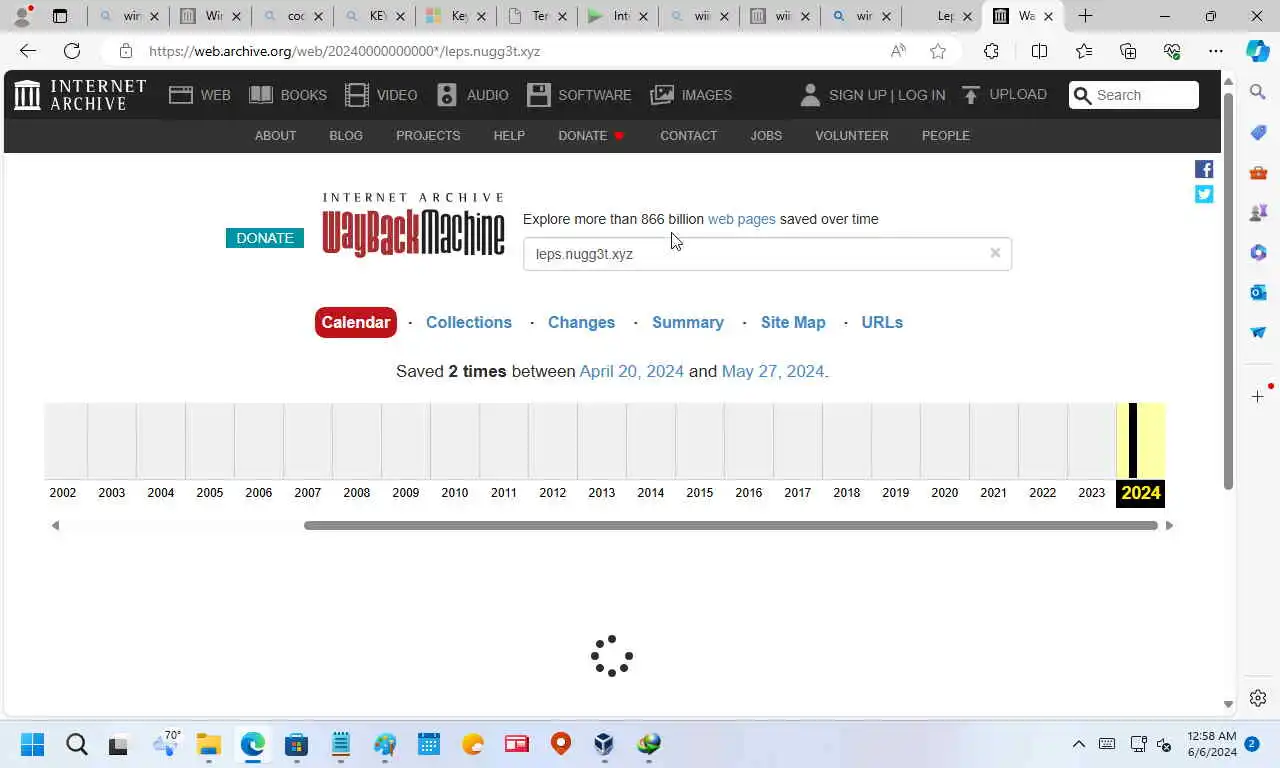Click the teal DONATE button
The height and width of the screenshot is (768, 1280).
(265, 238)
